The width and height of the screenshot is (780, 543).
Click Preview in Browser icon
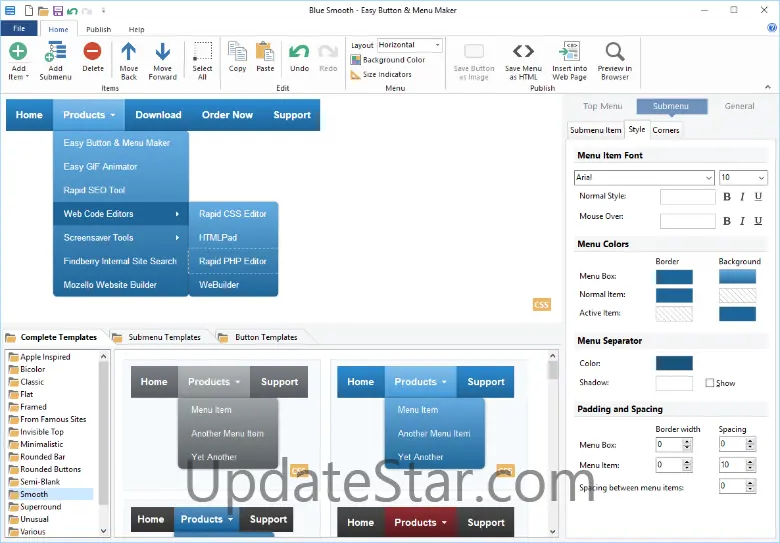pos(615,51)
